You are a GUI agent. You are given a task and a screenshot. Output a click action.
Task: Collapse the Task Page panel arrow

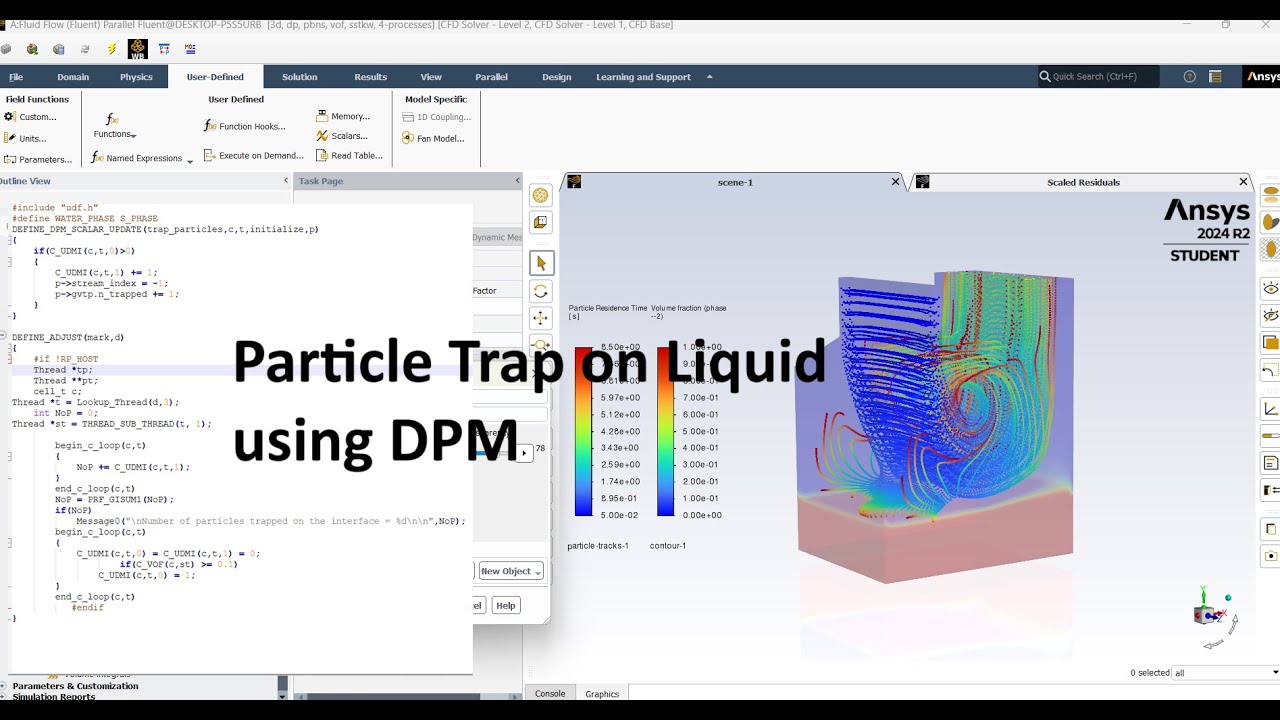click(x=517, y=181)
